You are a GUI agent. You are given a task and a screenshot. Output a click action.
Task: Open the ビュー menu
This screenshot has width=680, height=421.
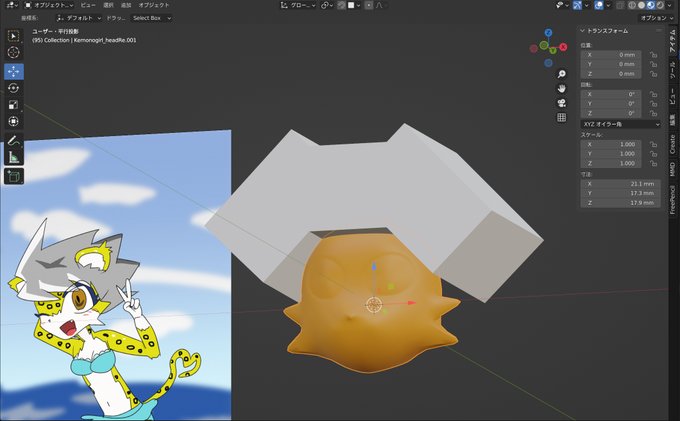click(x=88, y=5)
